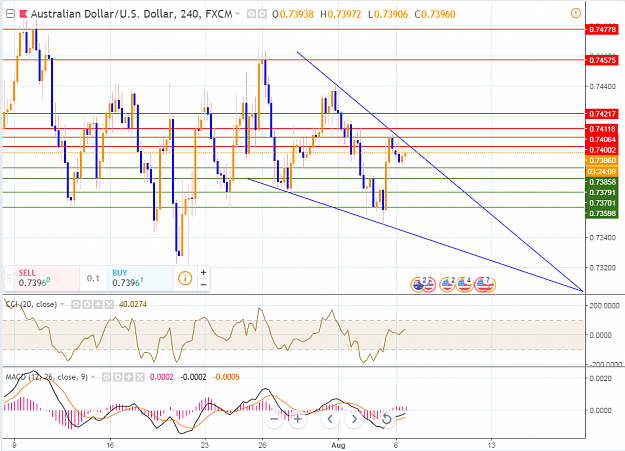Click CCI indicator plus icon
This screenshot has height=451, width=625.
coord(98,305)
